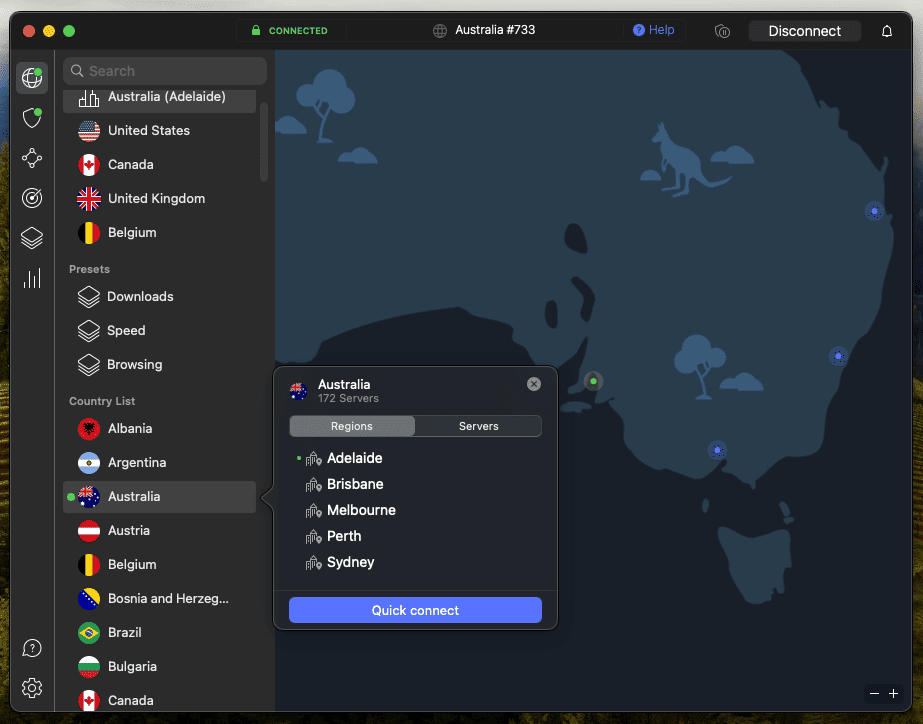Click the Quick connect button
The image size is (923, 724).
coord(415,610)
